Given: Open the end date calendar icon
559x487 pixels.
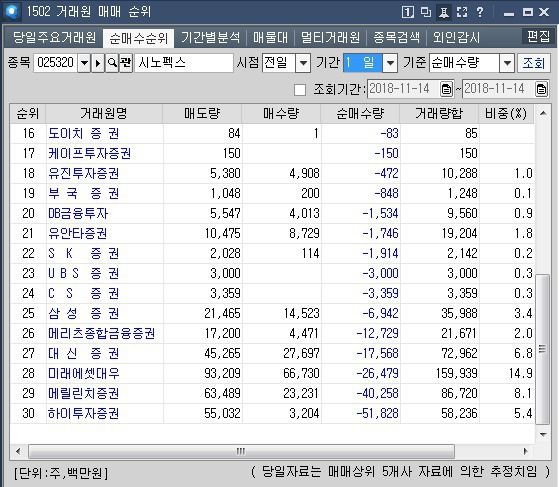Looking at the screenshot, I should 541,89.
